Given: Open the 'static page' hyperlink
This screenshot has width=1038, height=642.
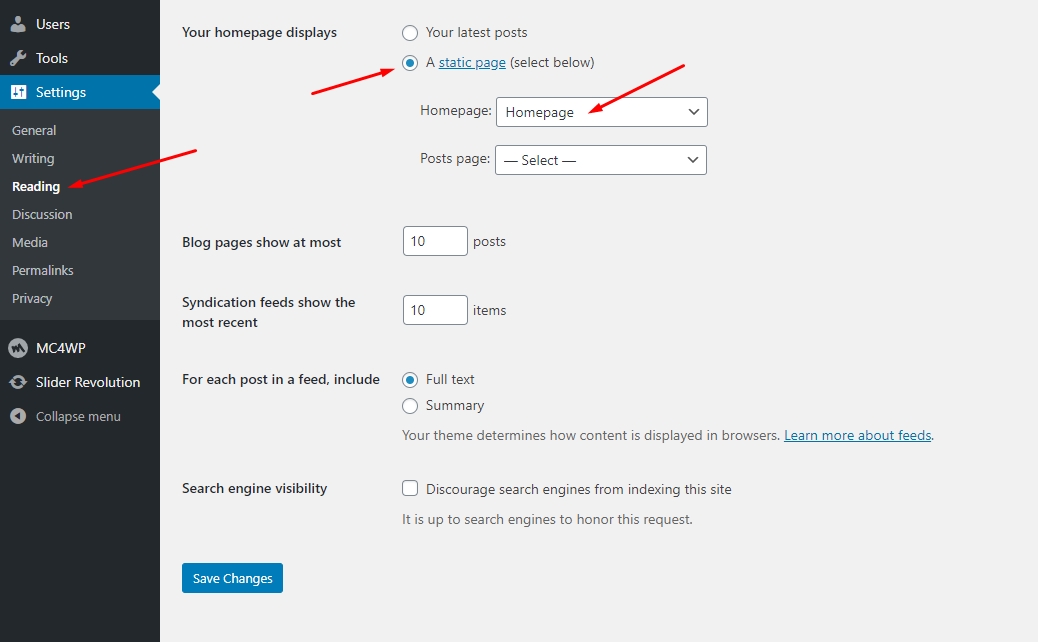Looking at the screenshot, I should pyautogui.click(x=472, y=63).
